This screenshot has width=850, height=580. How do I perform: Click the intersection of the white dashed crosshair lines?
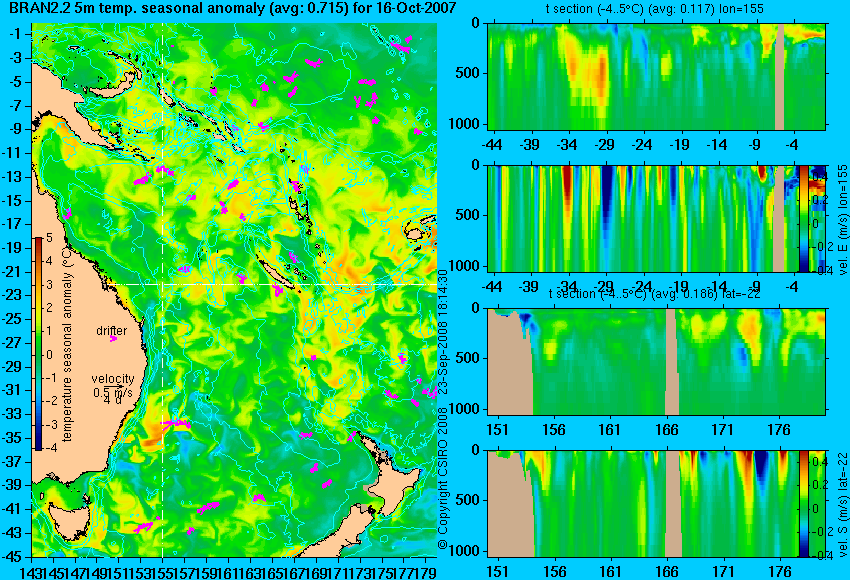(x=163, y=285)
